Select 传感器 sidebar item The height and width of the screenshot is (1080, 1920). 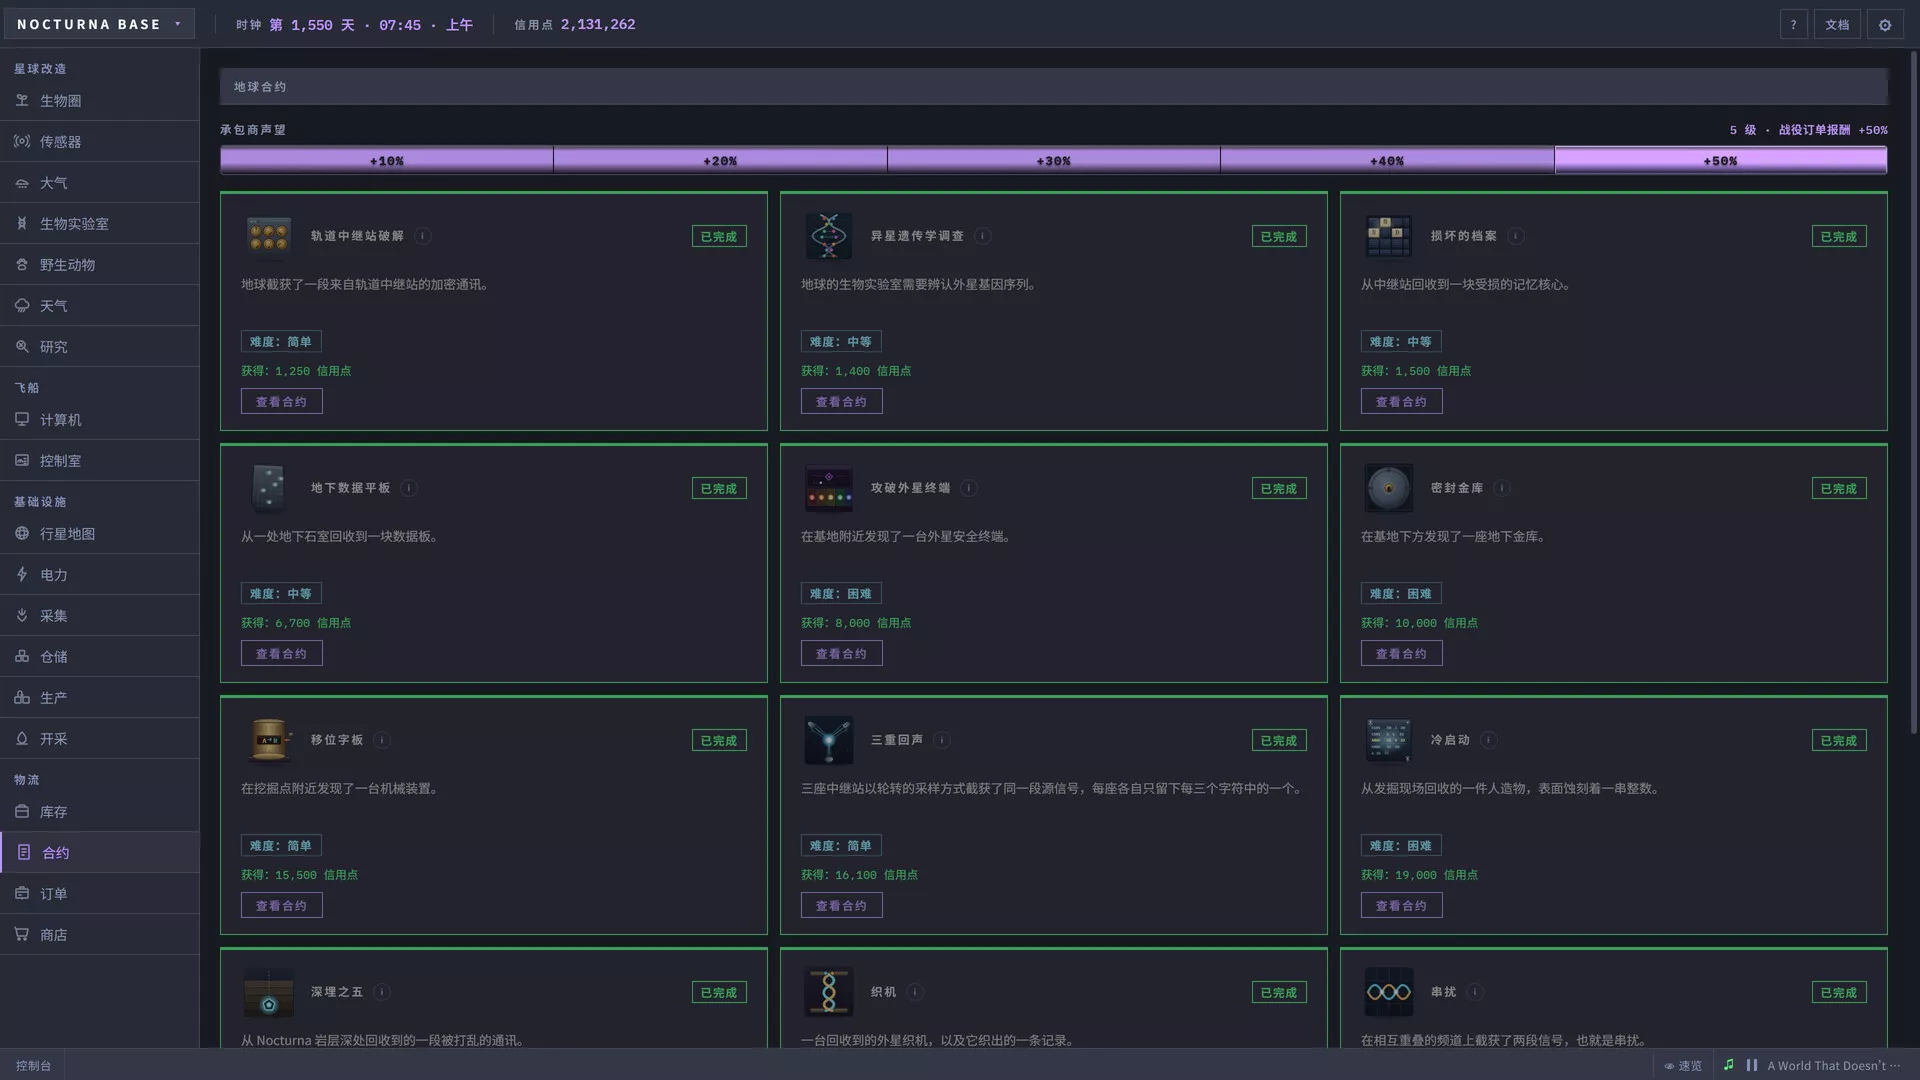coord(100,142)
